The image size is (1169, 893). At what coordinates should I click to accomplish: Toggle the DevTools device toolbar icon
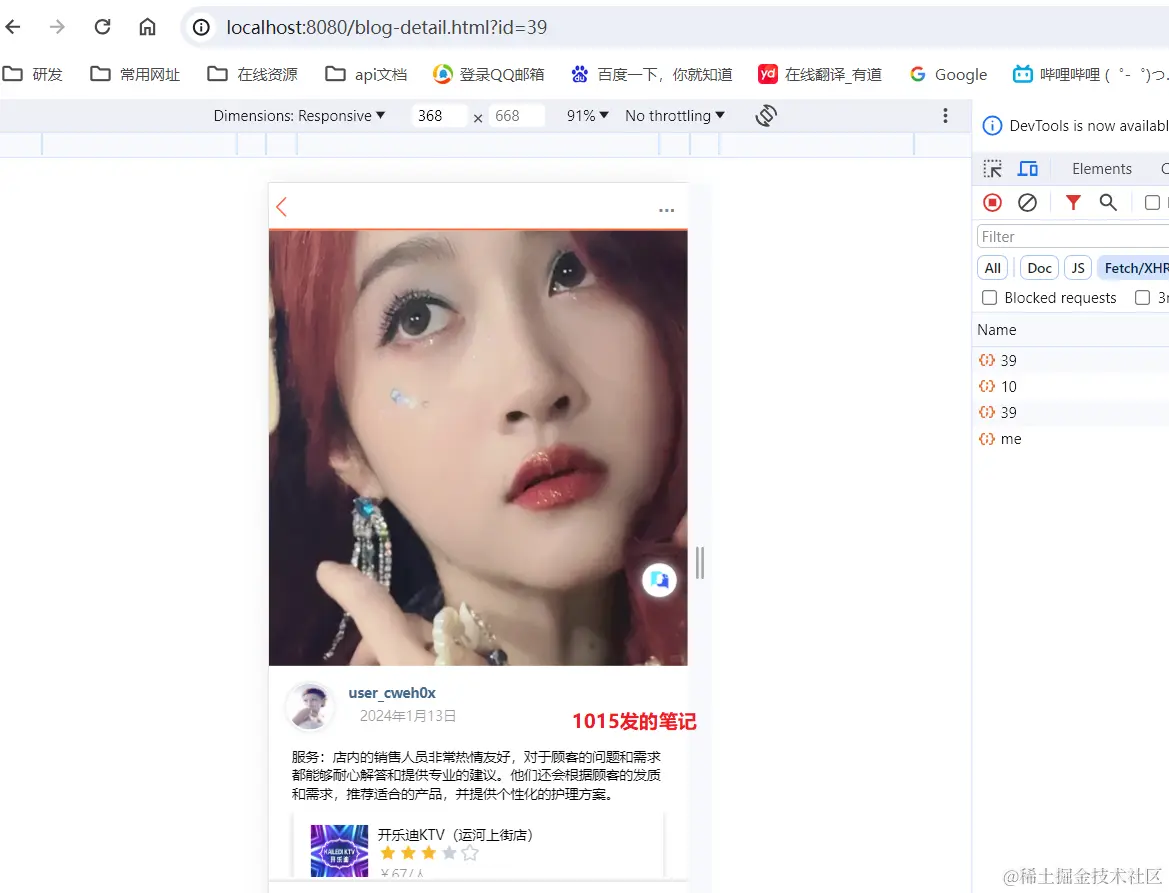1028,169
